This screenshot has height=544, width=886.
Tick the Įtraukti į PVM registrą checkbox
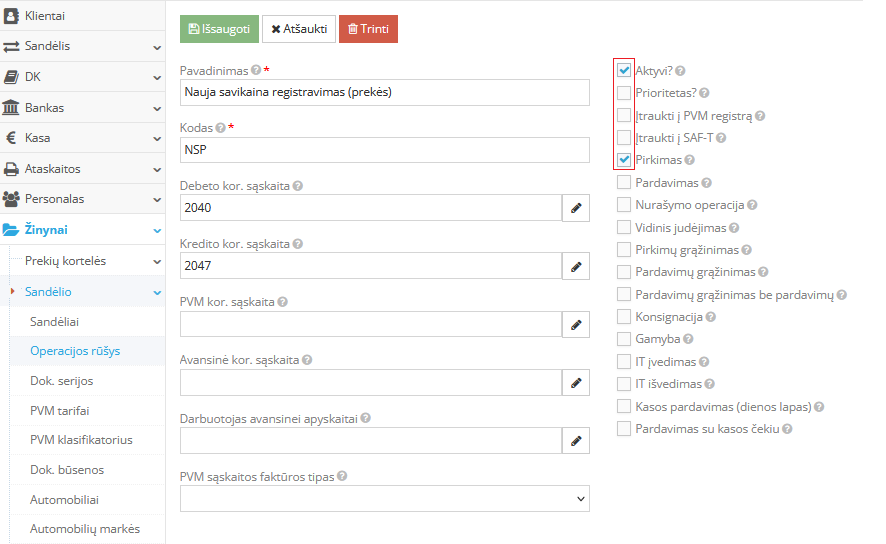click(624, 116)
